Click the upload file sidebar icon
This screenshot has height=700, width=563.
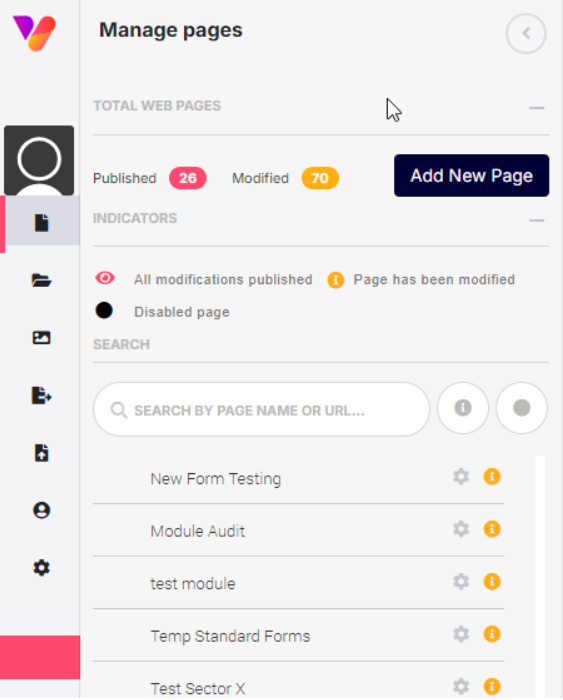coord(42,453)
